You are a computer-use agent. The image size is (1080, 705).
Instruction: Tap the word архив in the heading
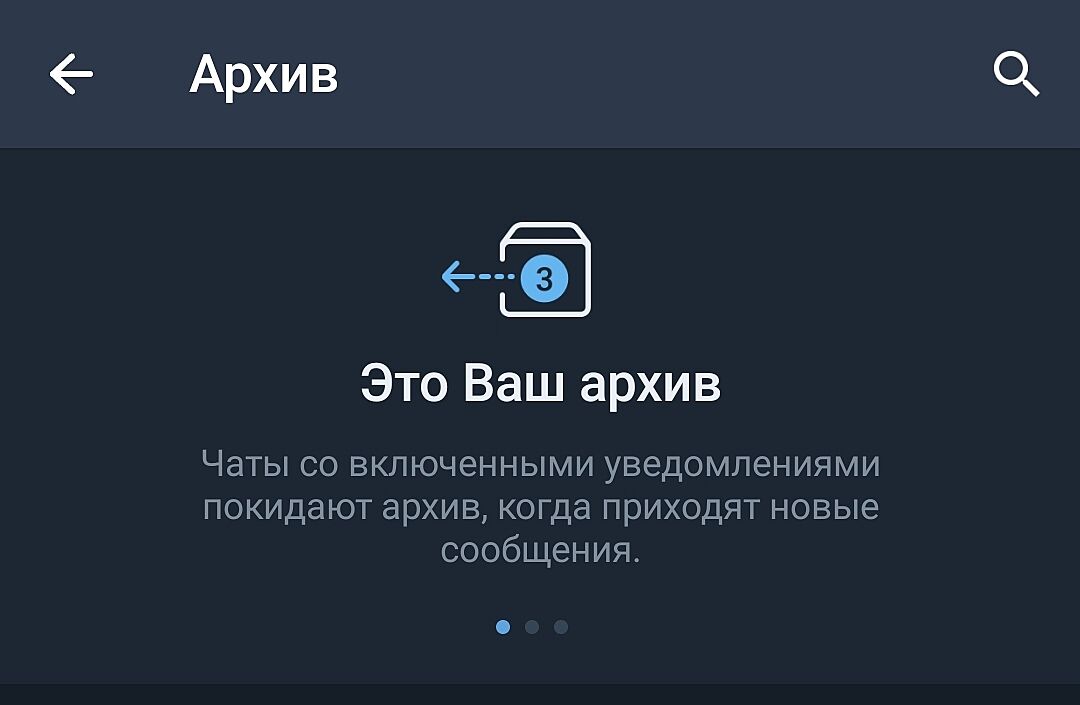click(x=650, y=385)
